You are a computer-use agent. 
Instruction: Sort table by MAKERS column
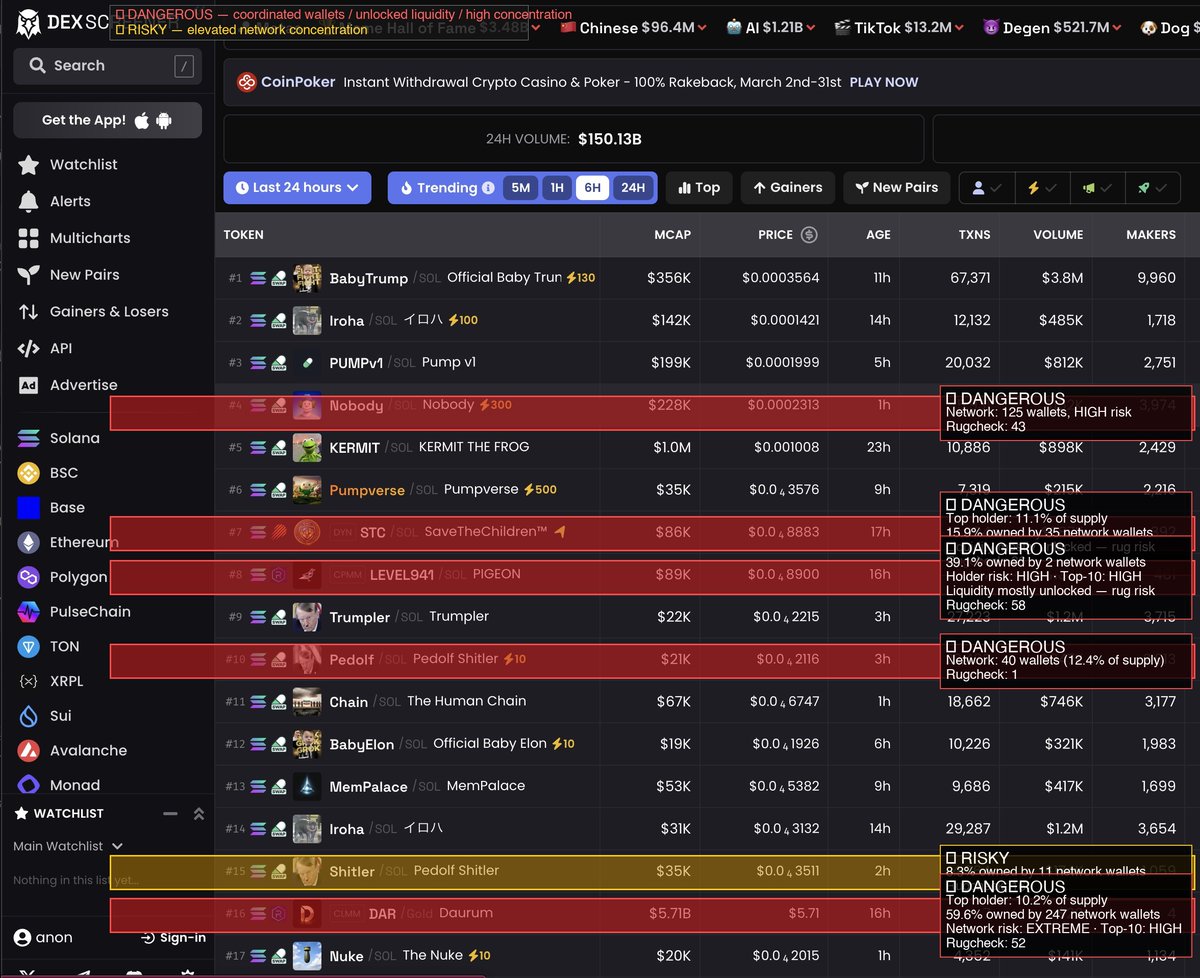click(1151, 235)
